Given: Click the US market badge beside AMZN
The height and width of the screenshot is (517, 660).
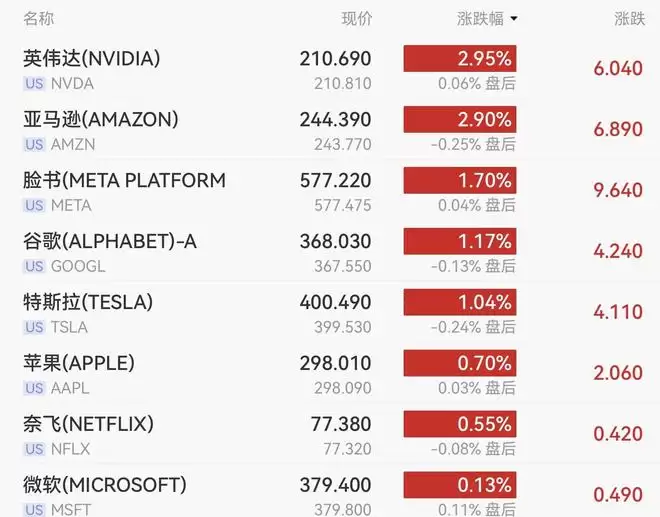Looking at the screenshot, I should pyautogui.click(x=34, y=144).
